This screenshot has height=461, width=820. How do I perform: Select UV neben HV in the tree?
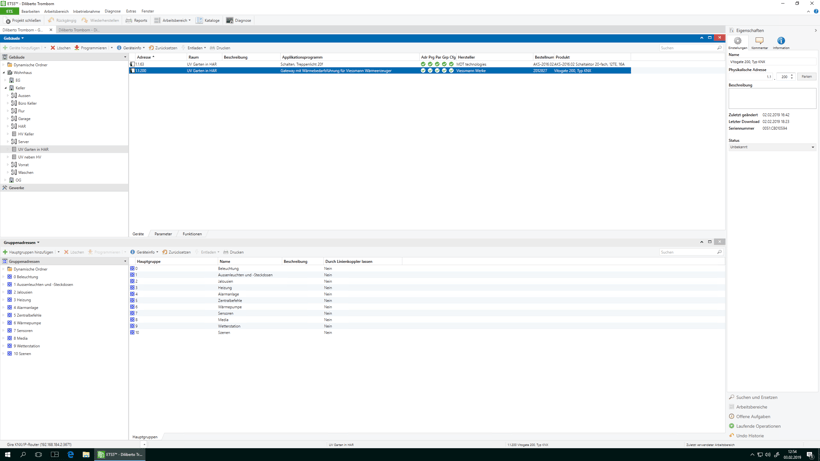click(29, 157)
